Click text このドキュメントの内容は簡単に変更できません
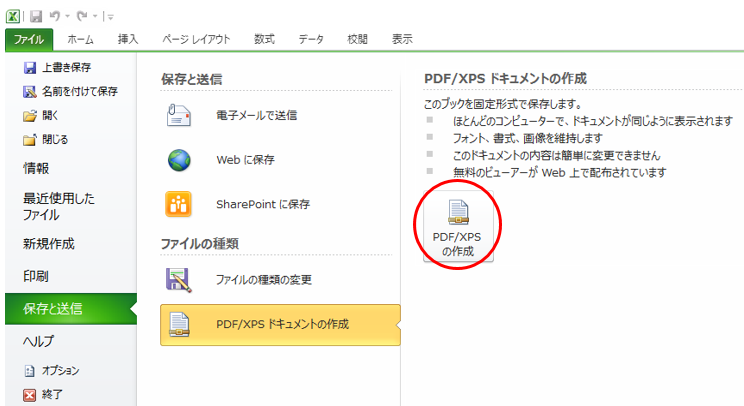The height and width of the screenshot is (406, 744). click(557, 155)
